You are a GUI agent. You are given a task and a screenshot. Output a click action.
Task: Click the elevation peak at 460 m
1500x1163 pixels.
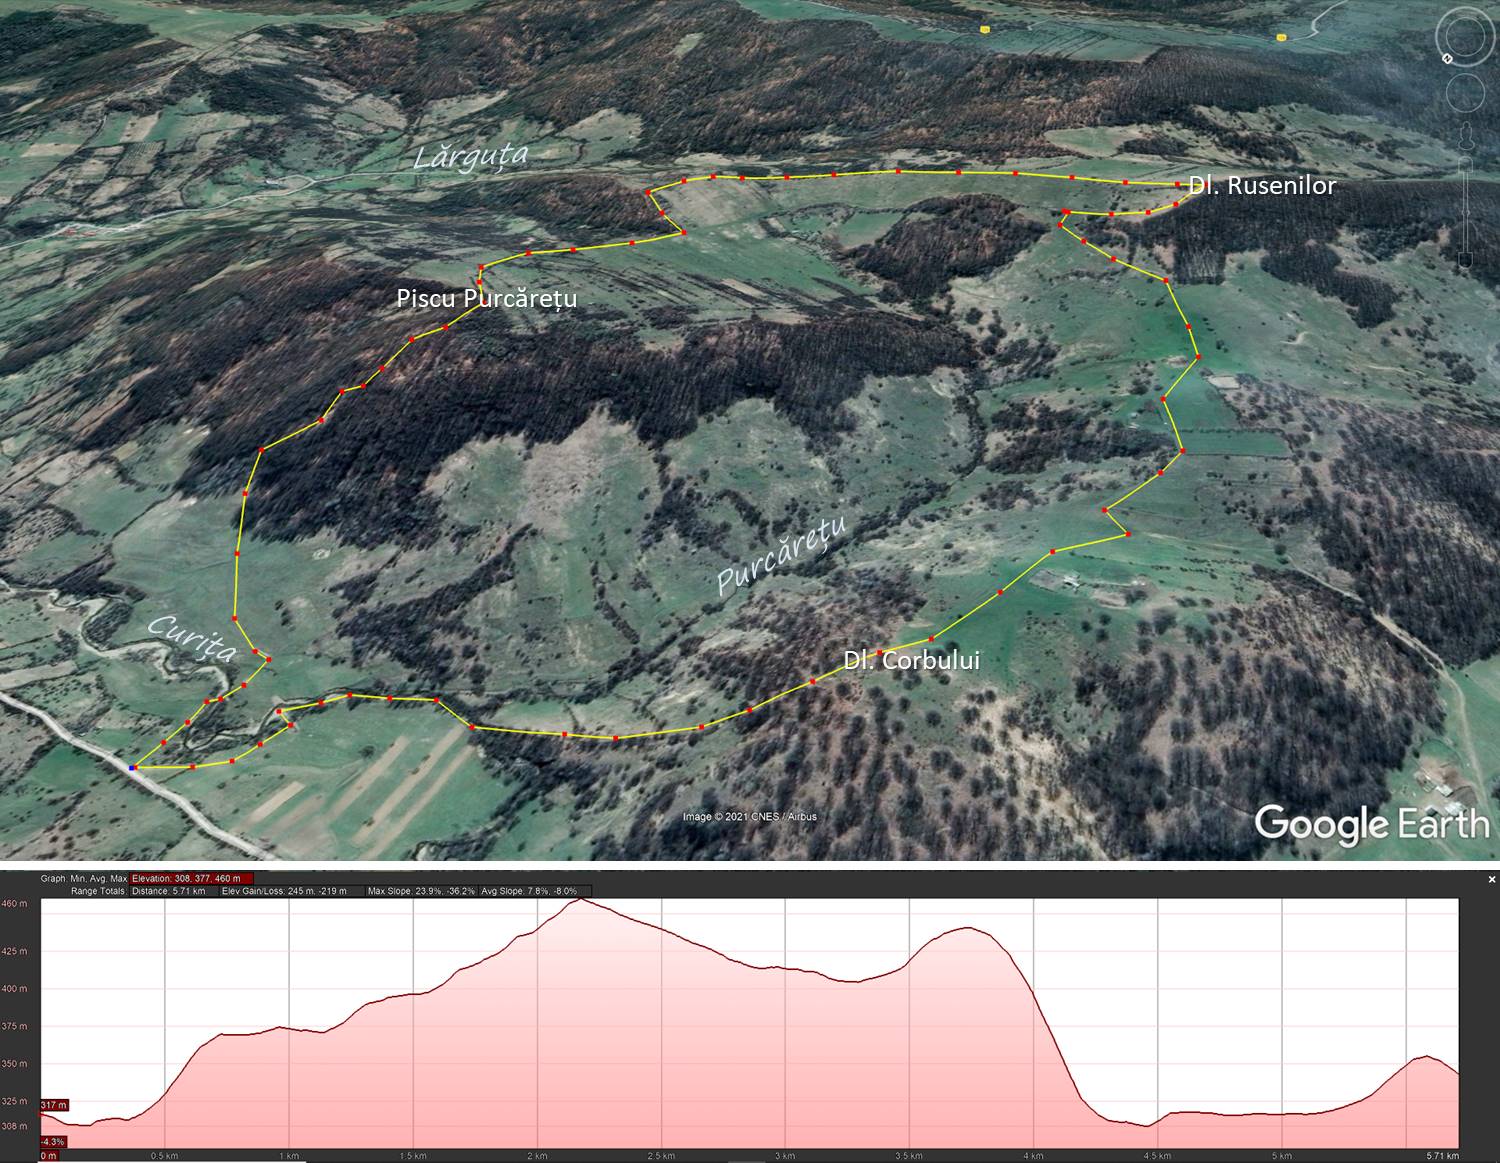pos(581,900)
